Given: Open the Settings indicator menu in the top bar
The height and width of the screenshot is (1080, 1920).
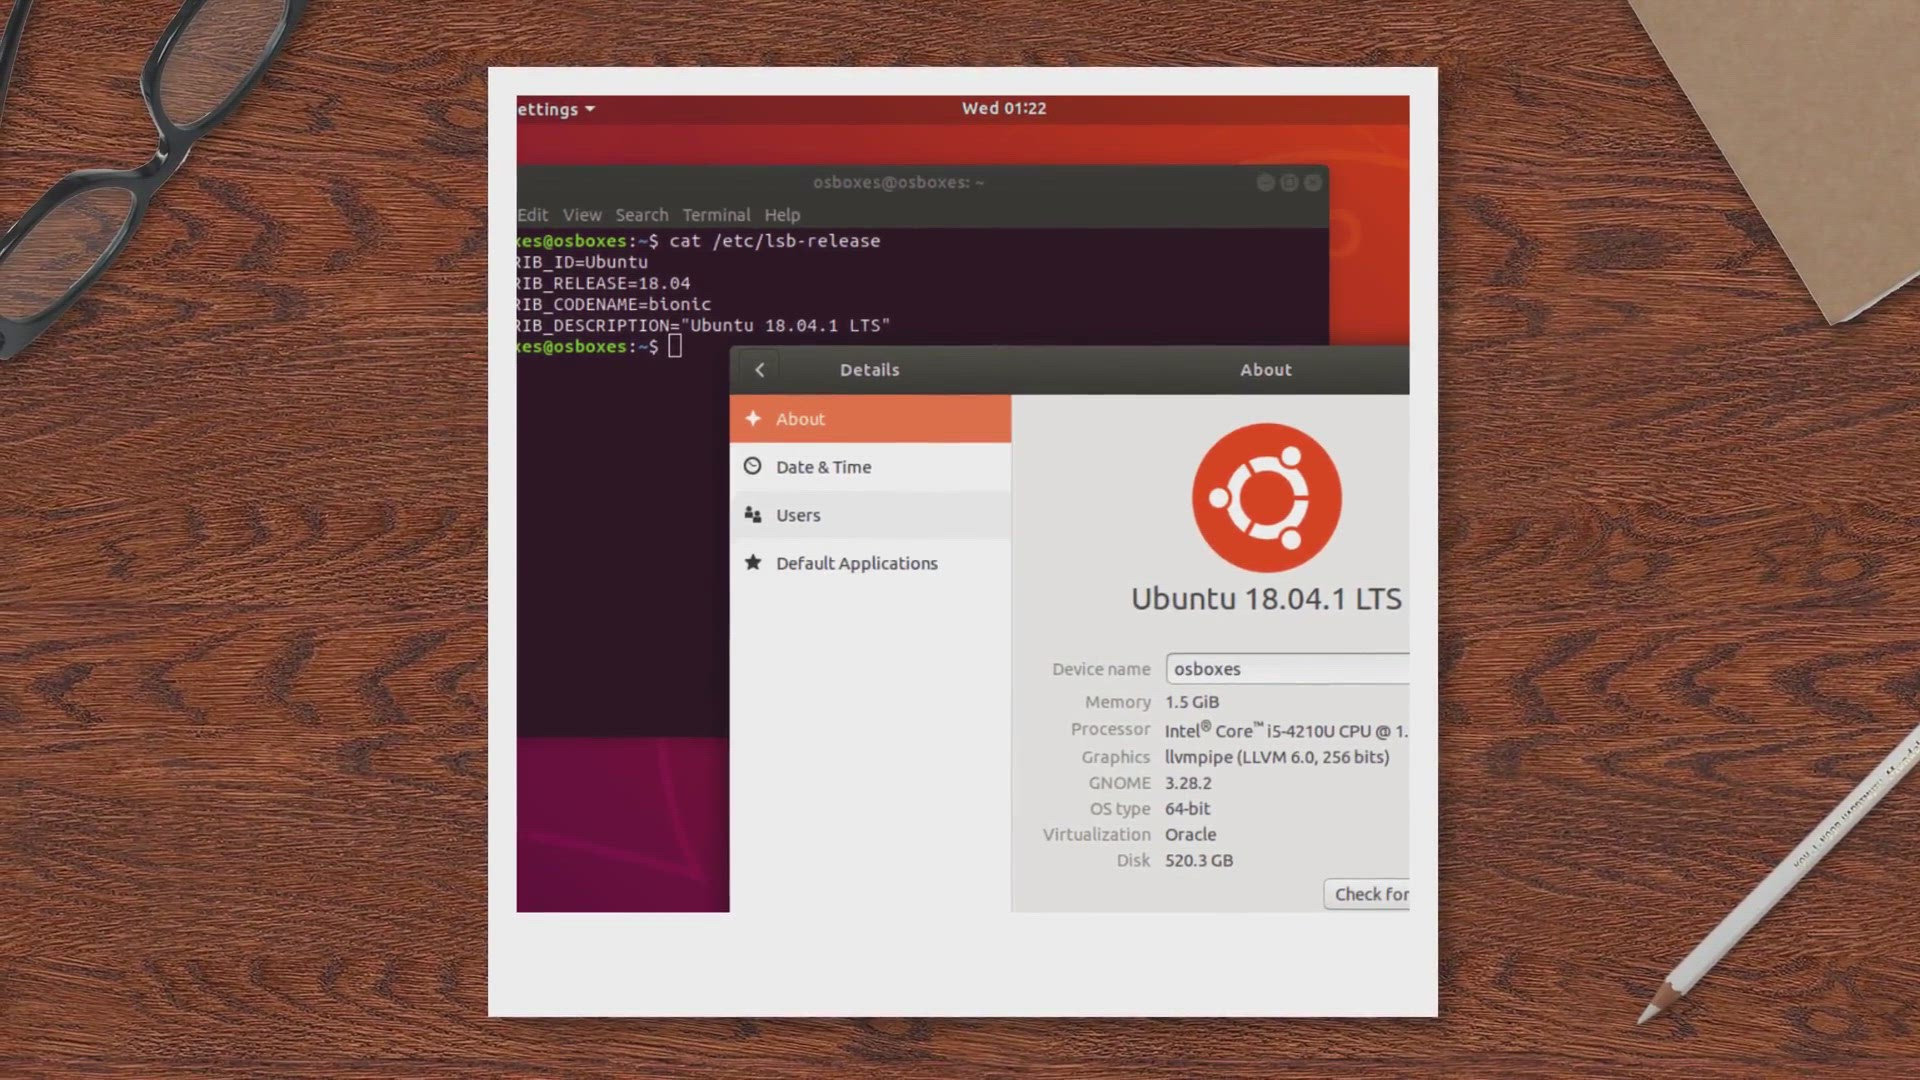Looking at the screenshot, I should point(552,108).
